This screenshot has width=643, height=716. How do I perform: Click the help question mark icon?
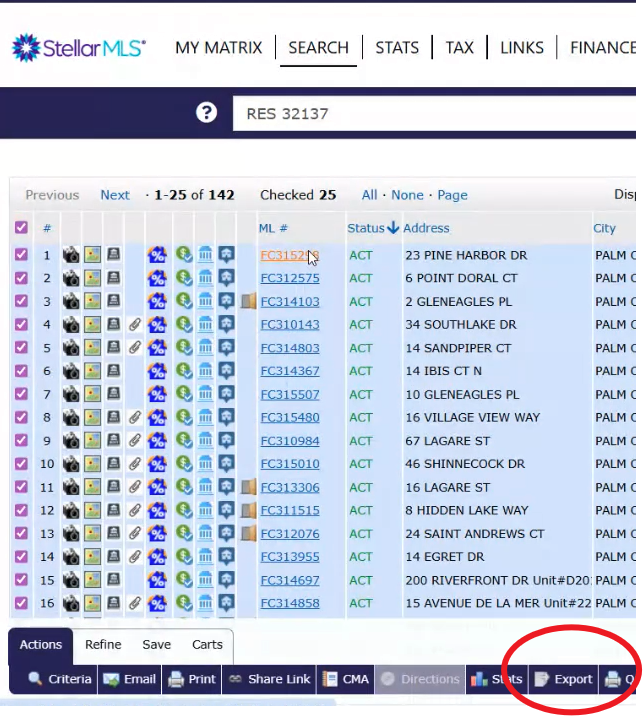pyautogui.click(x=206, y=112)
